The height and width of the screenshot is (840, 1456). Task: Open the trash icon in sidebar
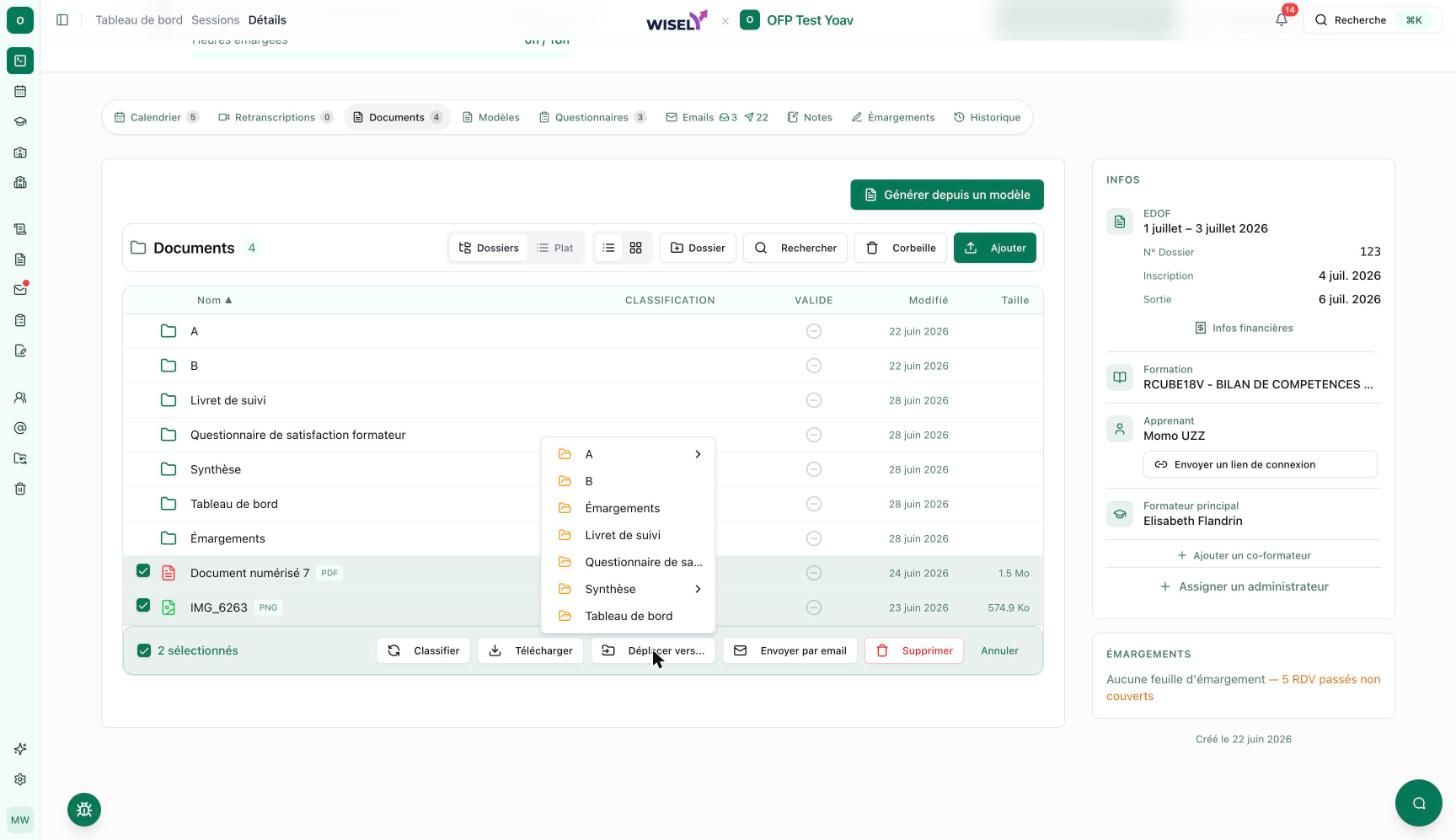[20, 489]
